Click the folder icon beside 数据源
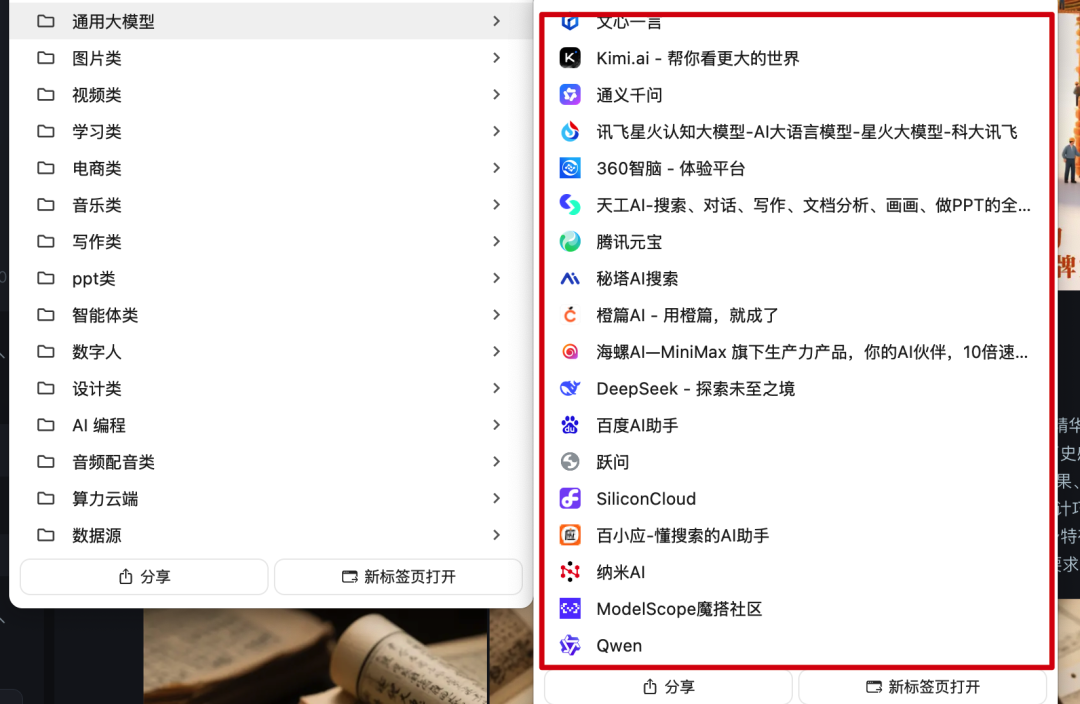Screen dimensions: 1080x704 point(46,535)
